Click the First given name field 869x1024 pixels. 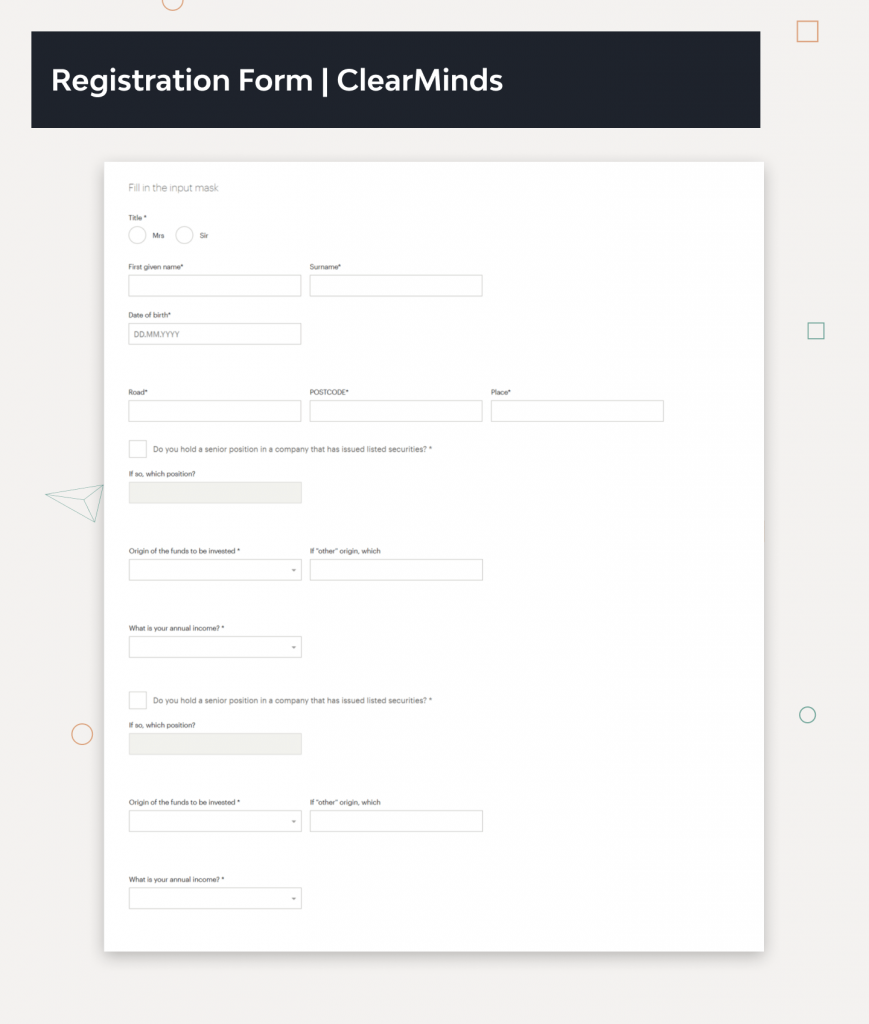[215, 286]
